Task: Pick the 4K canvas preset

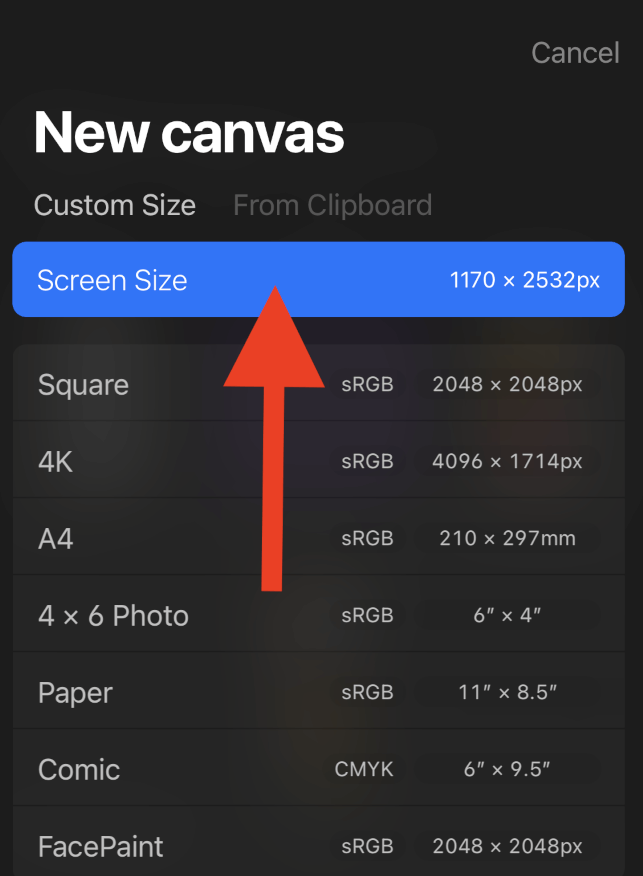Action: point(318,460)
